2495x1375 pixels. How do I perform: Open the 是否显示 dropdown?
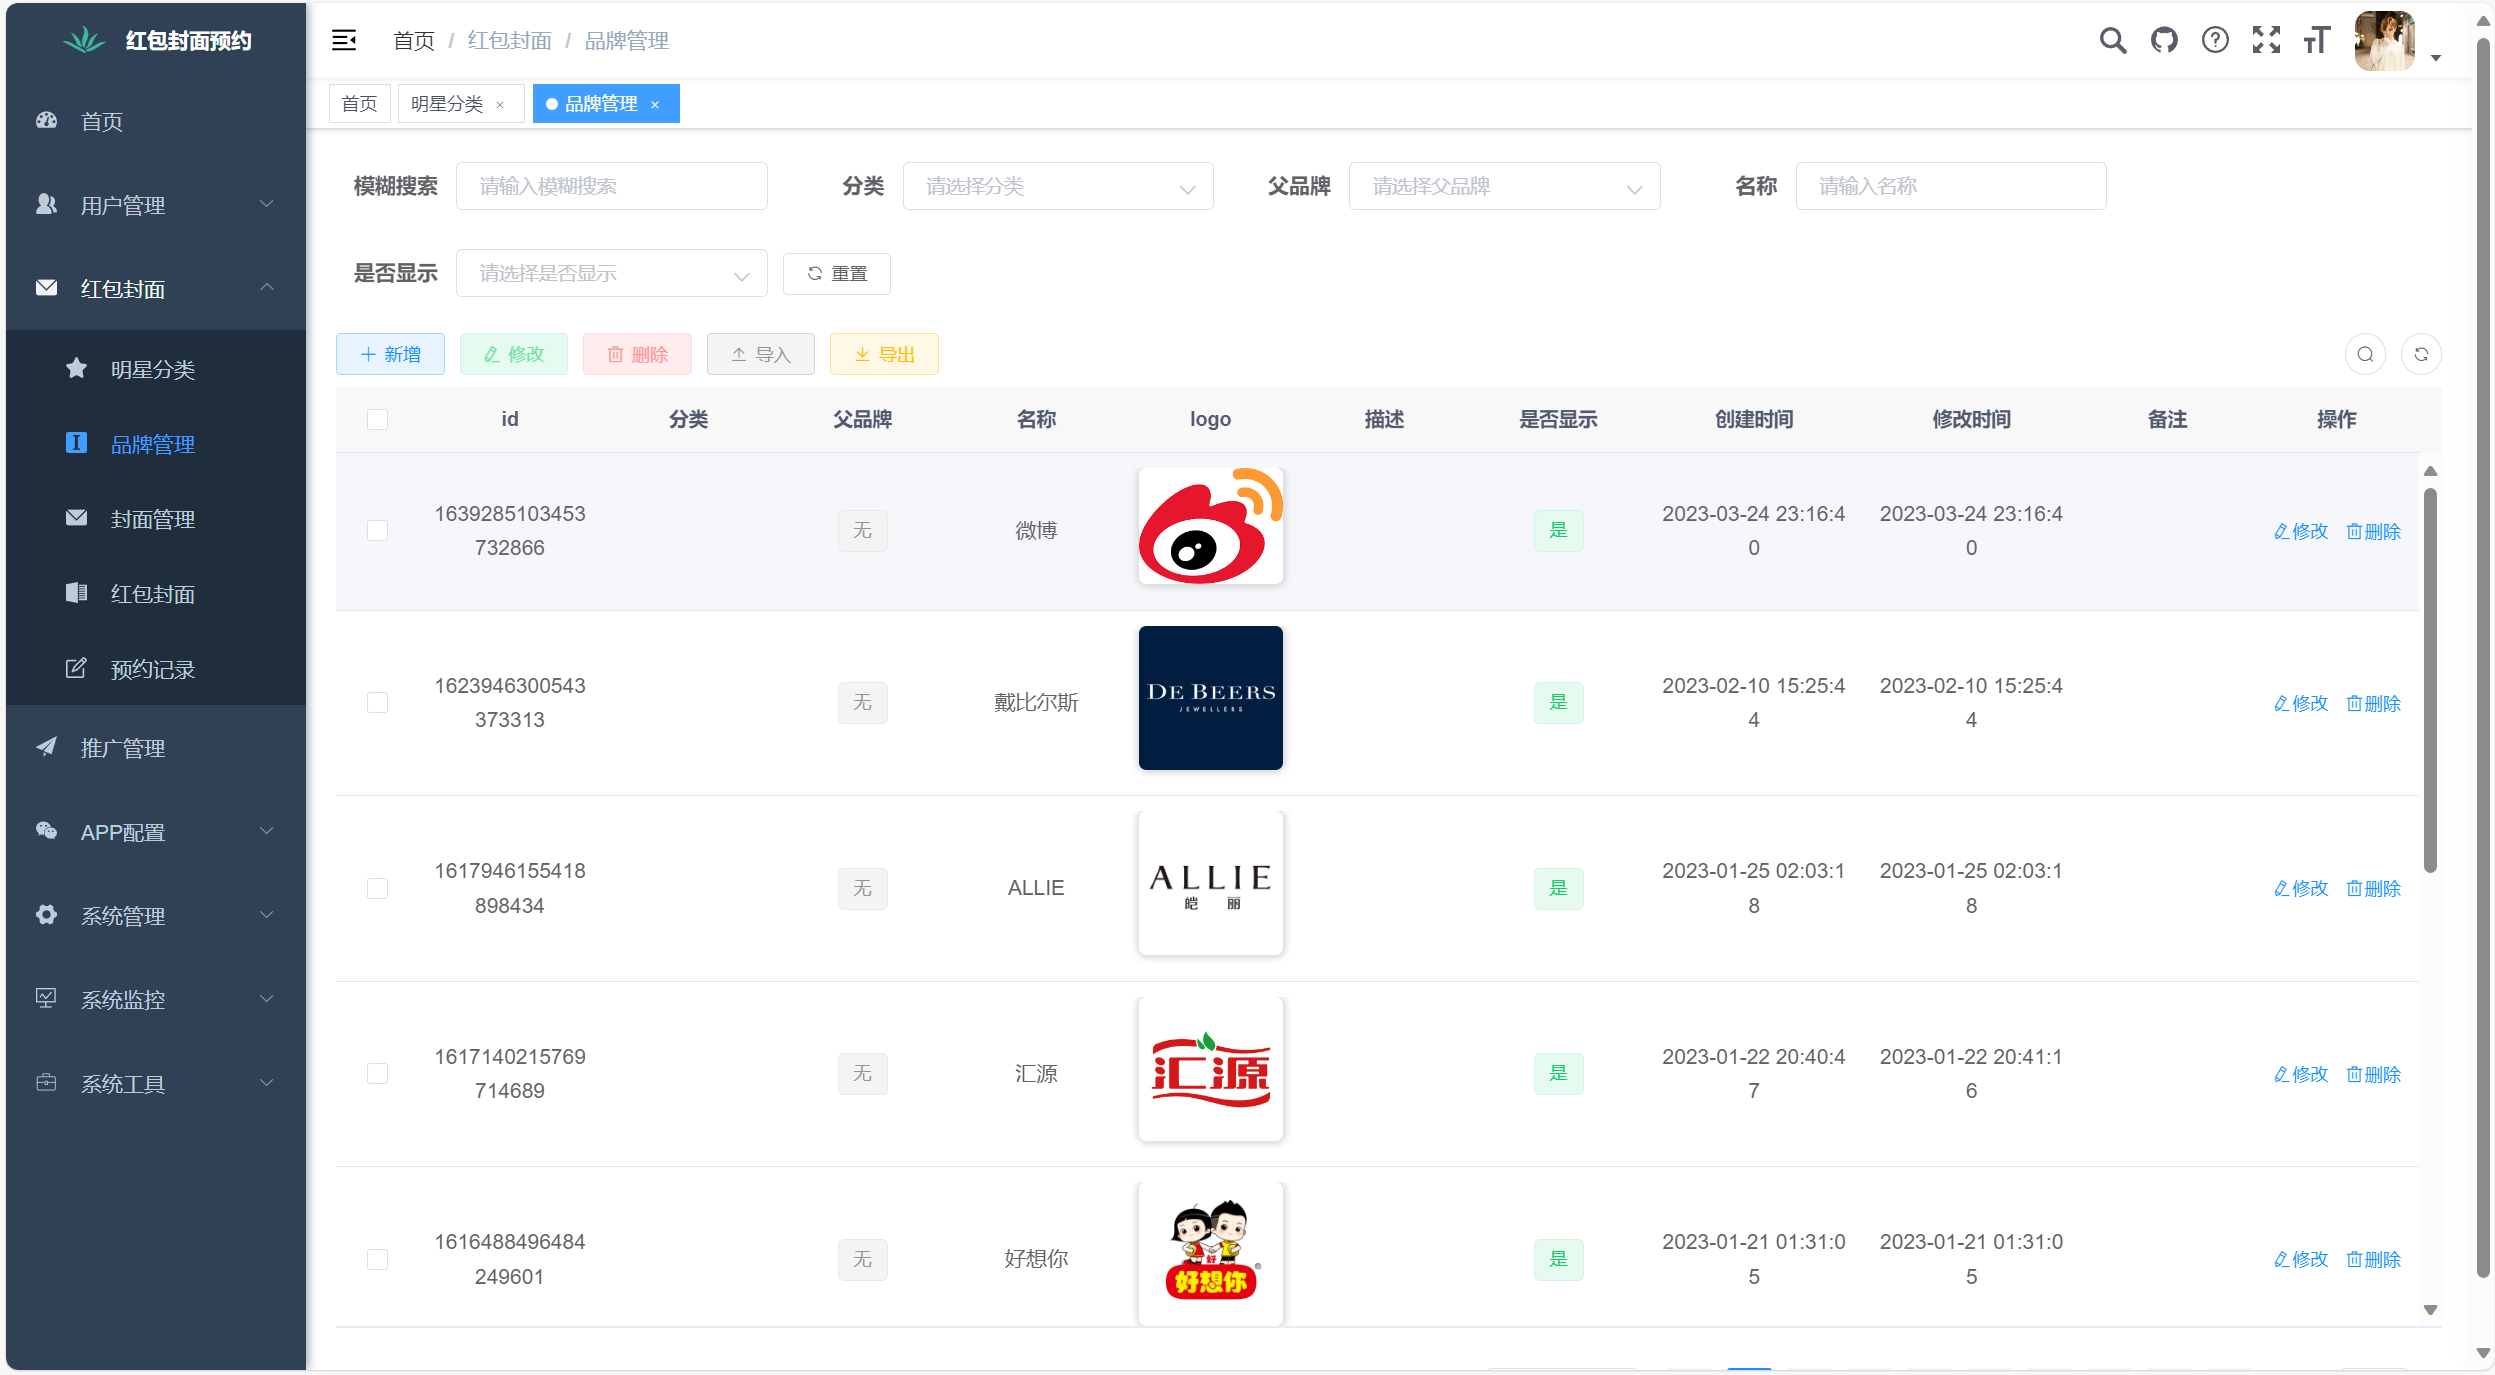pyautogui.click(x=611, y=273)
